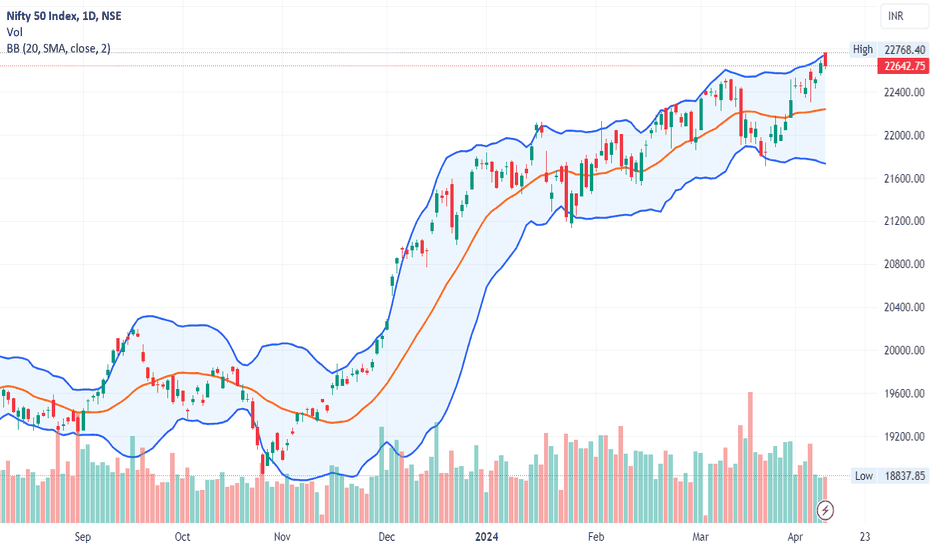Click the Dec label on time axis
The width and height of the screenshot is (932, 550).
[x=386, y=536]
